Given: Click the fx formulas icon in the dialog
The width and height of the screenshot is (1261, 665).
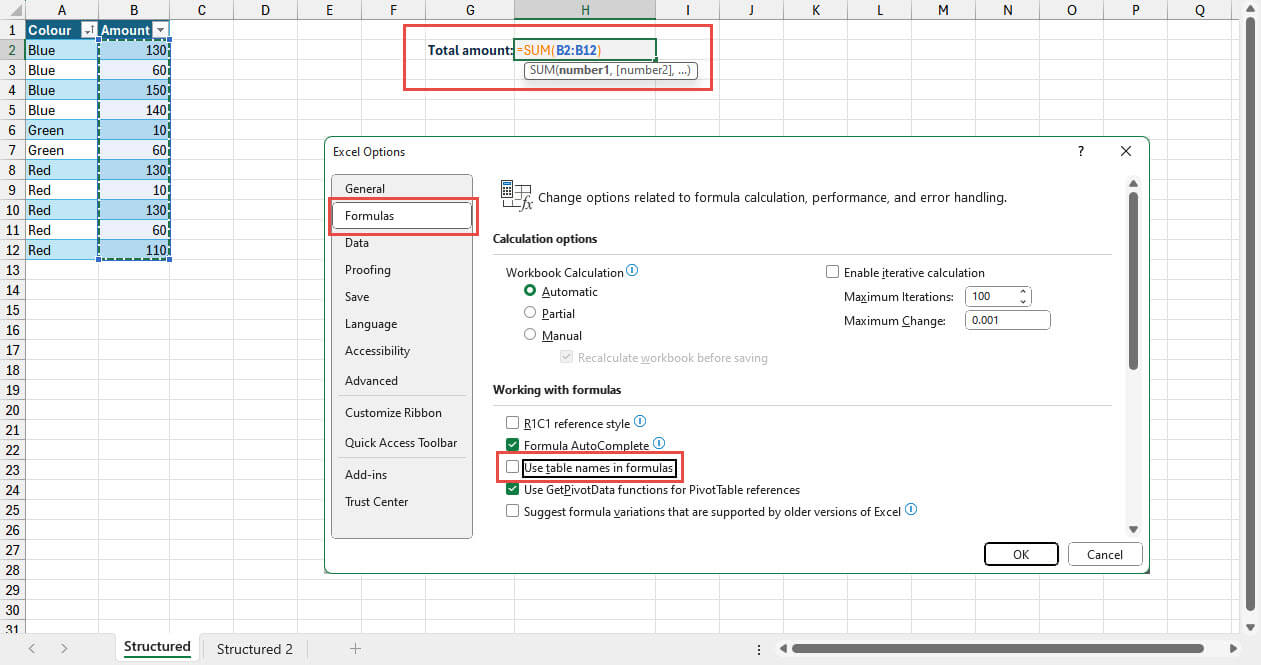Looking at the screenshot, I should [x=516, y=195].
